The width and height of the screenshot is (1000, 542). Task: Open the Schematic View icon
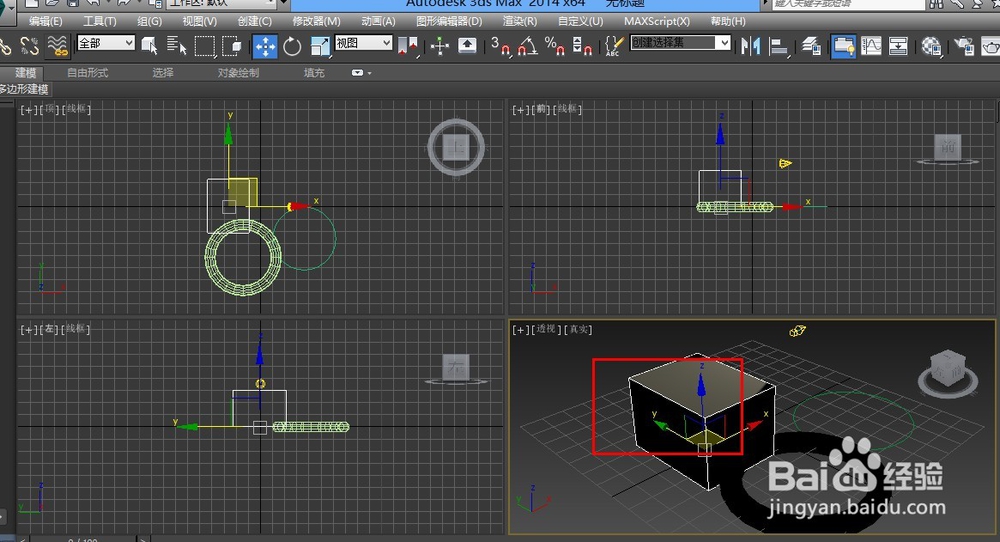click(x=898, y=46)
